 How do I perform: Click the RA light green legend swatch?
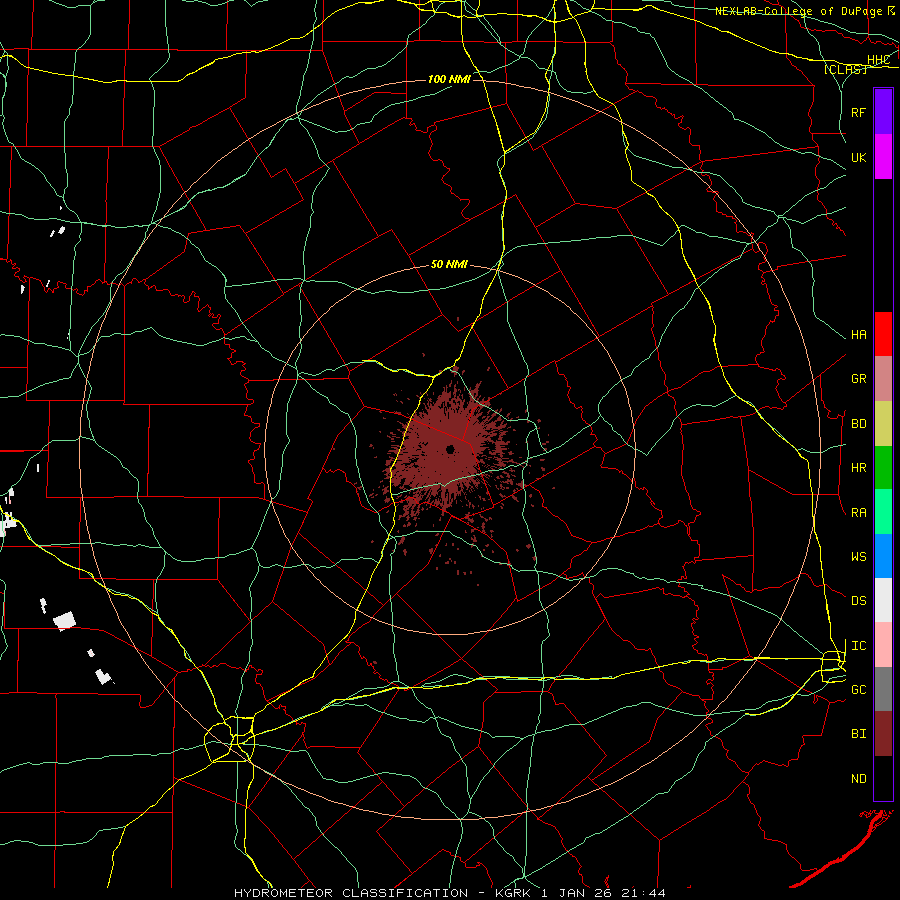coord(883,512)
